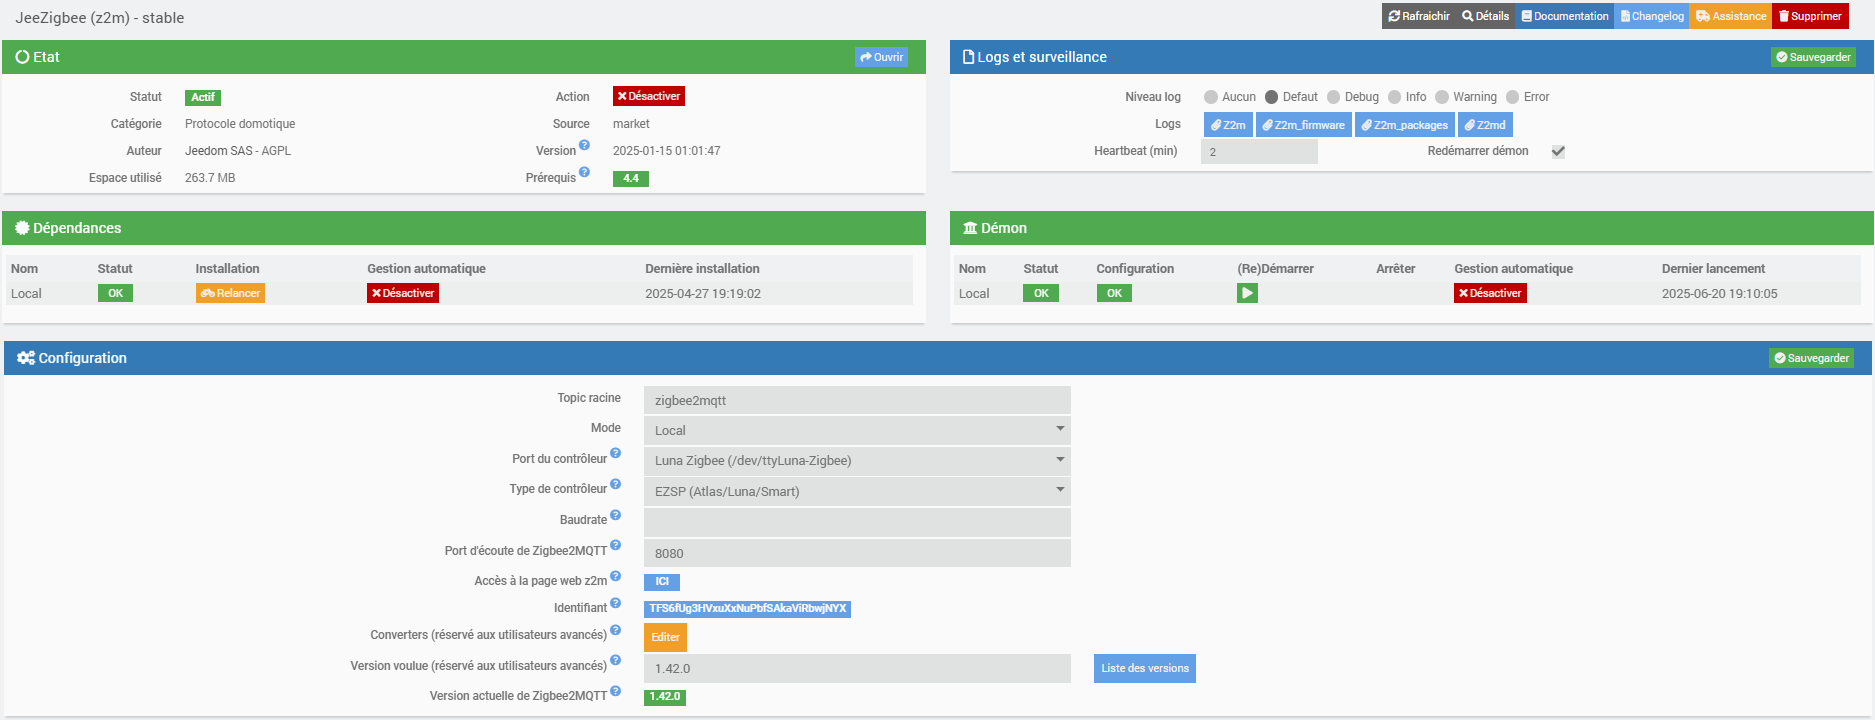Screen dimensions: 1875x720
Task: Disable automatic management in Dépendances
Action: (403, 293)
